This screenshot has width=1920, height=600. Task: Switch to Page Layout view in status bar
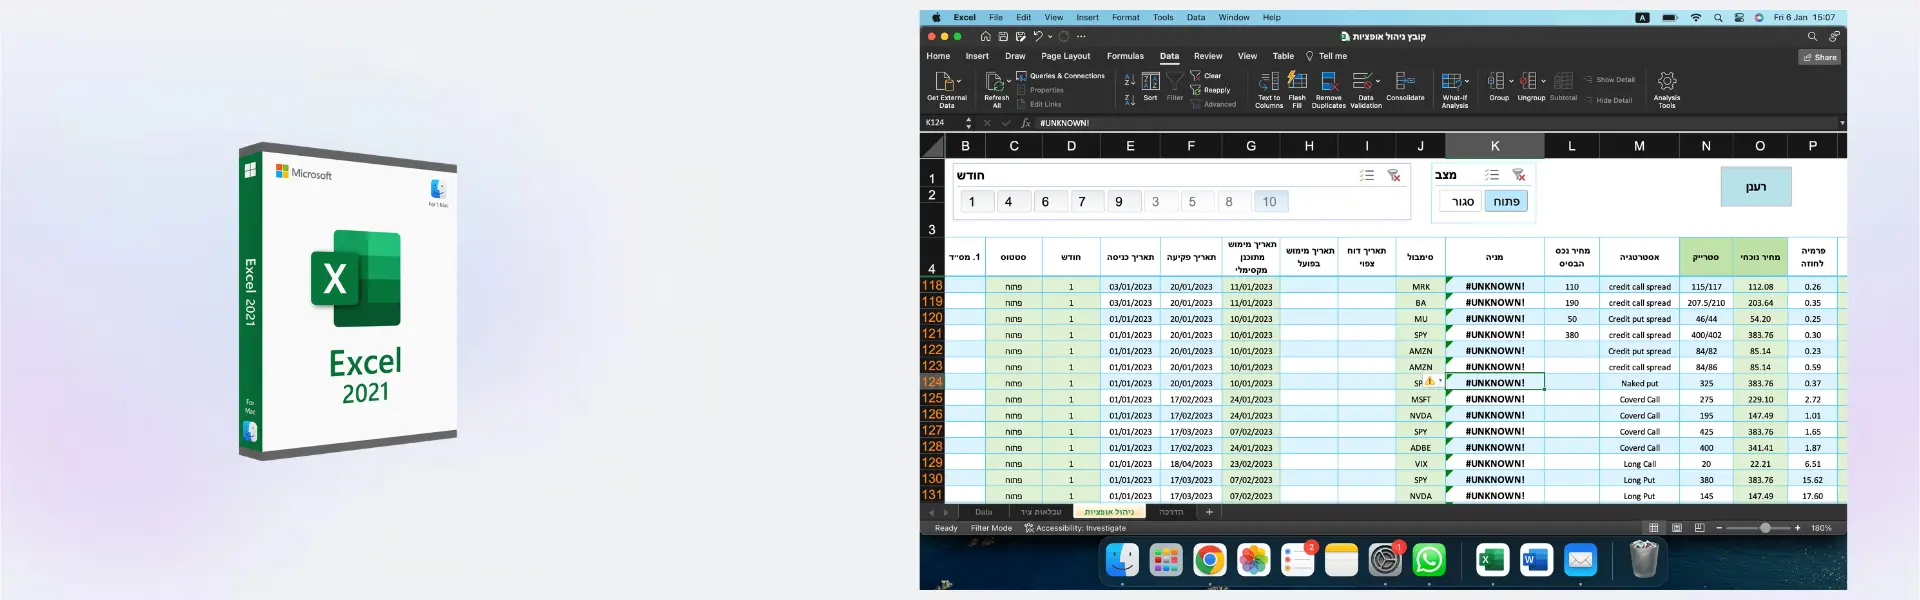pos(1677,528)
